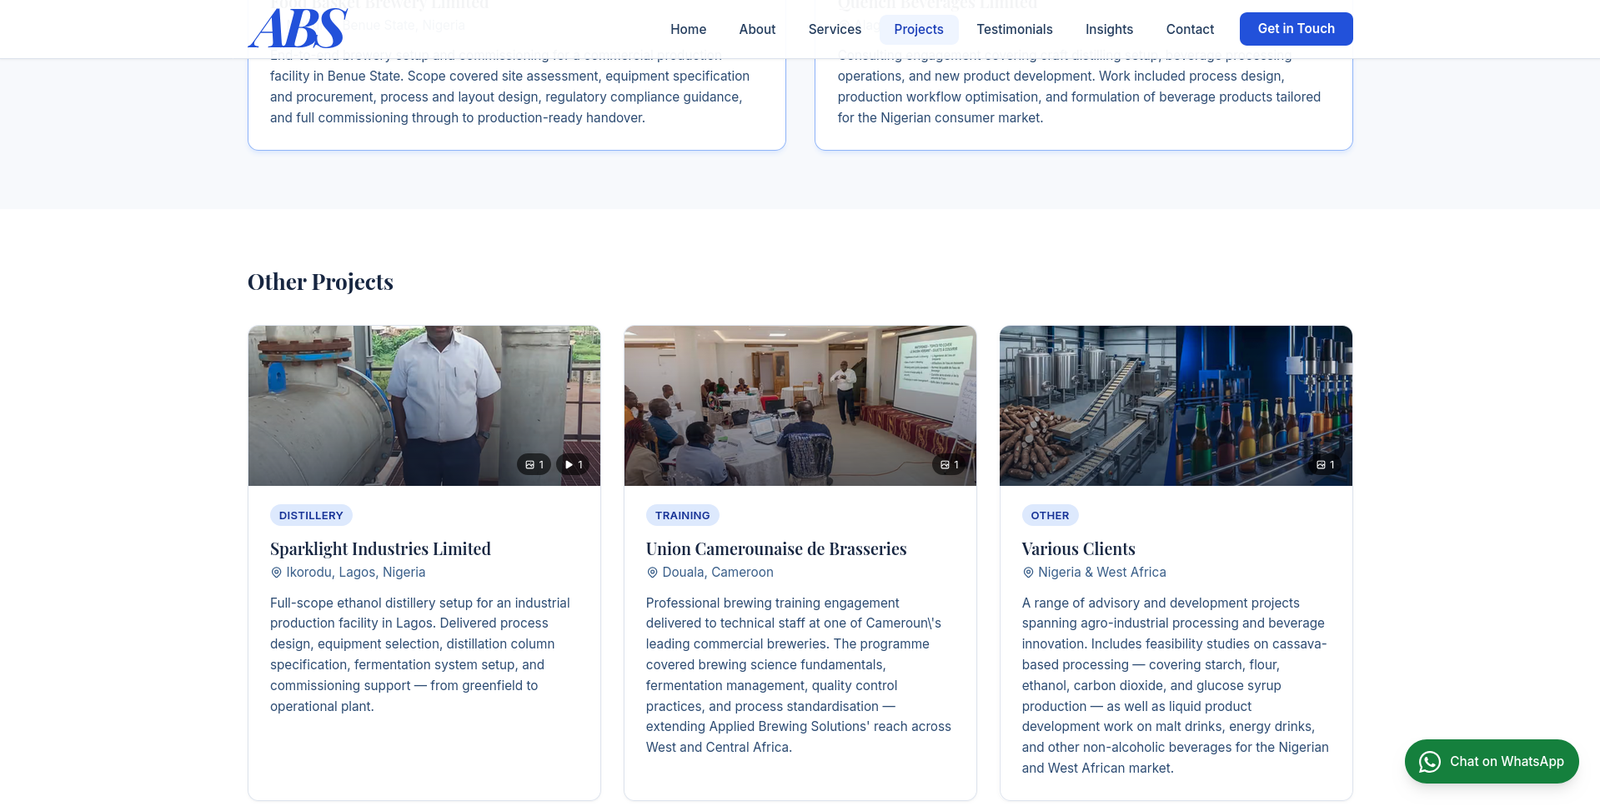This screenshot has width=1600, height=805.
Task: Click the OTHER category tag
Action: point(1050,515)
